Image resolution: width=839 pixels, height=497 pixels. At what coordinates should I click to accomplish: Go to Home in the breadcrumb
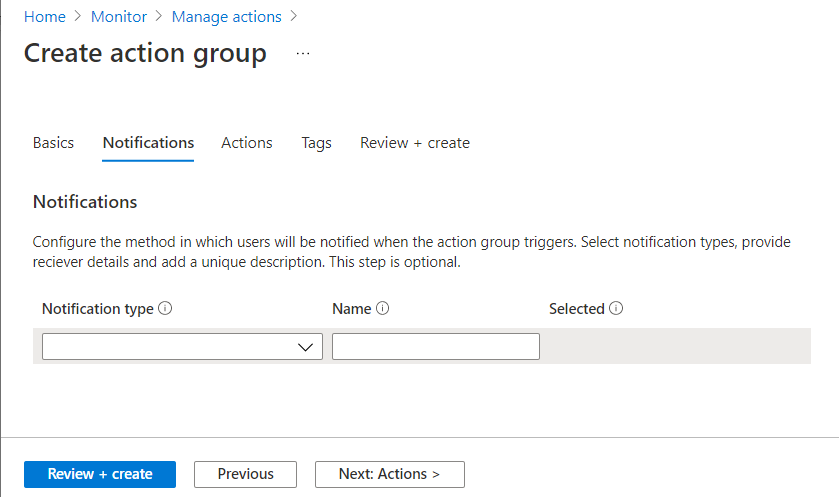[45, 17]
